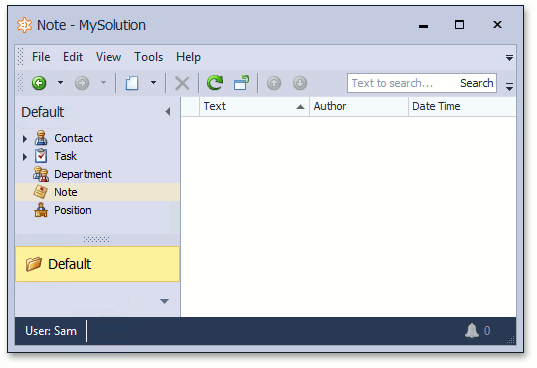Open the Tools menu
This screenshot has height=368, width=537.
pos(148,57)
